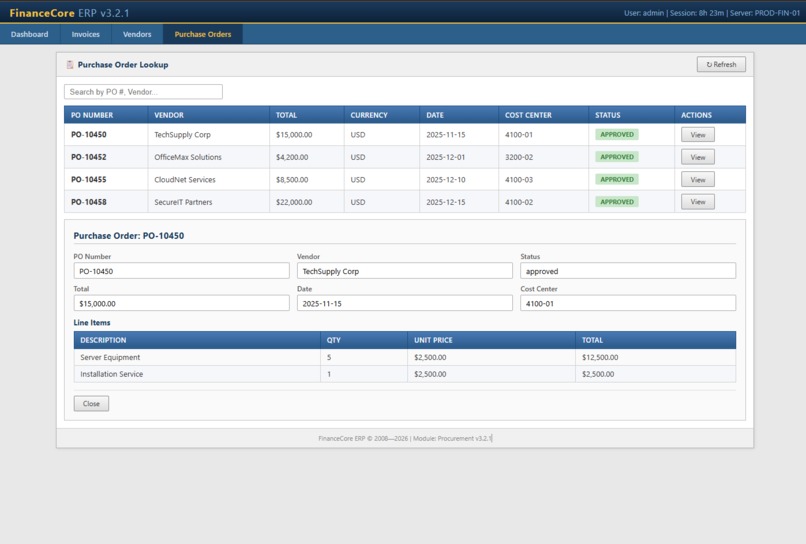
Task: Click the PO Number input field
Action: click(x=181, y=271)
